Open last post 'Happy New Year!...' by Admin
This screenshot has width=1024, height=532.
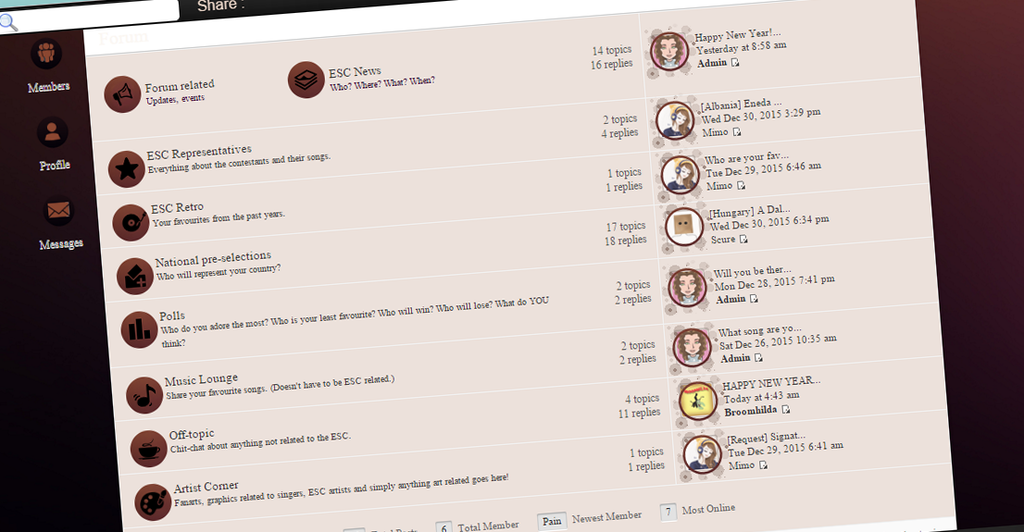pyautogui.click(x=737, y=34)
